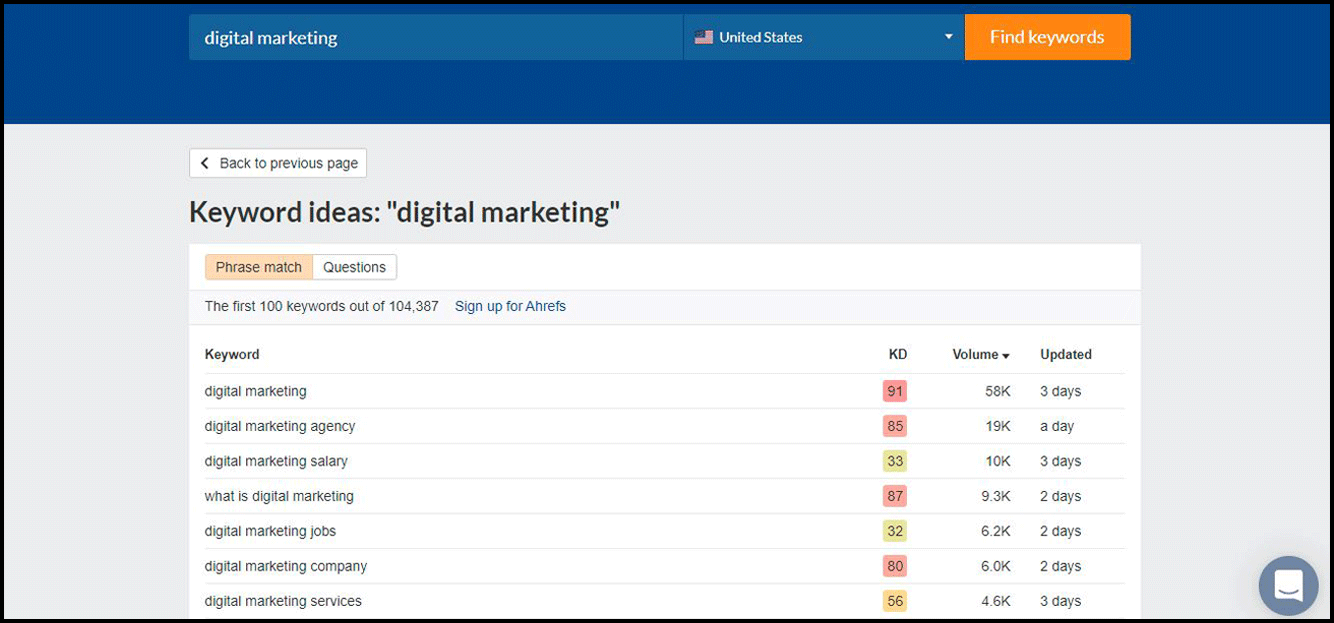Click the red KD 91 badge
The width and height of the screenshot is (1334, 623).
pos(894,391)
